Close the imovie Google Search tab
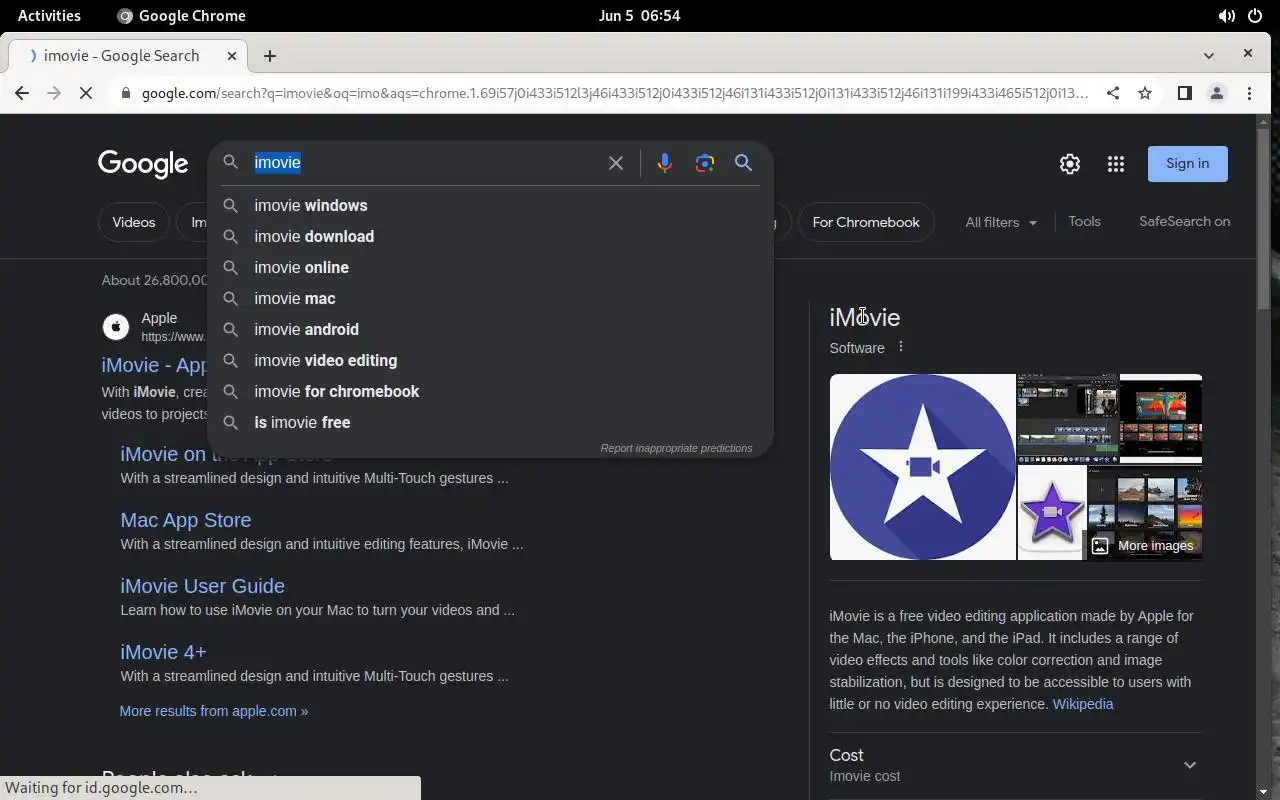 tap(232, 56)
